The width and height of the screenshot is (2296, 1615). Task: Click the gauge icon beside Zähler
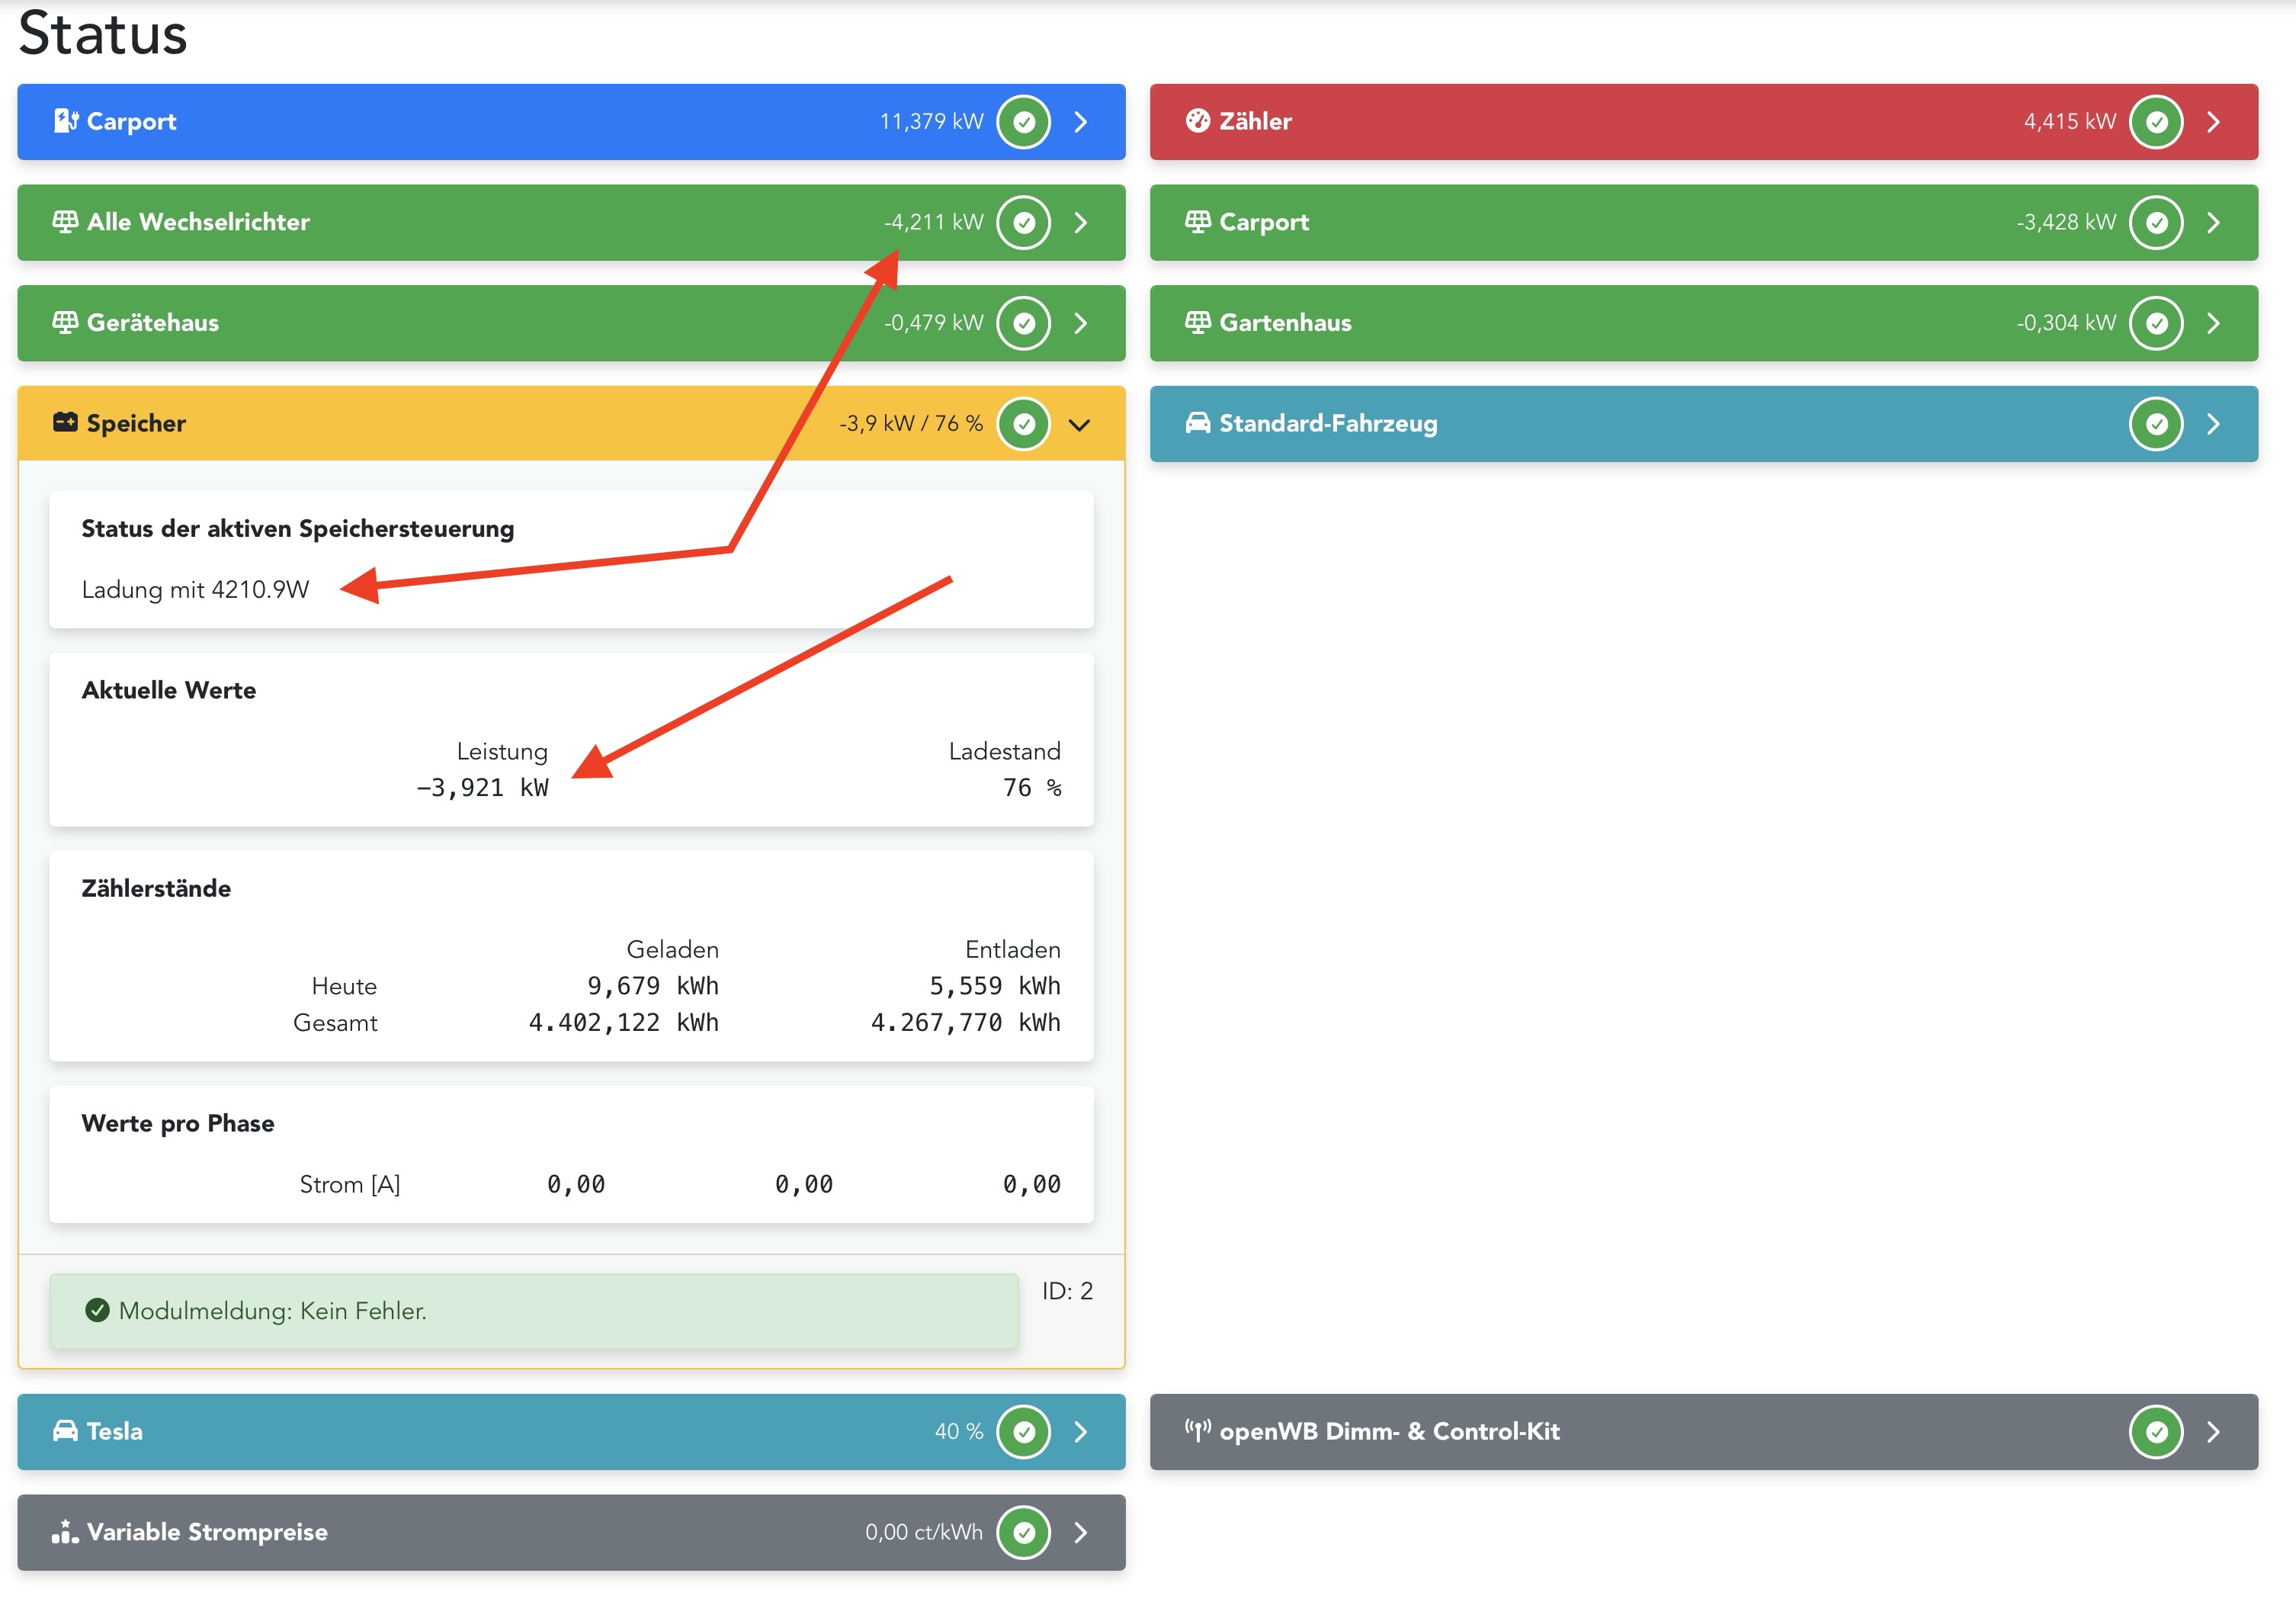pos(1197,121)
